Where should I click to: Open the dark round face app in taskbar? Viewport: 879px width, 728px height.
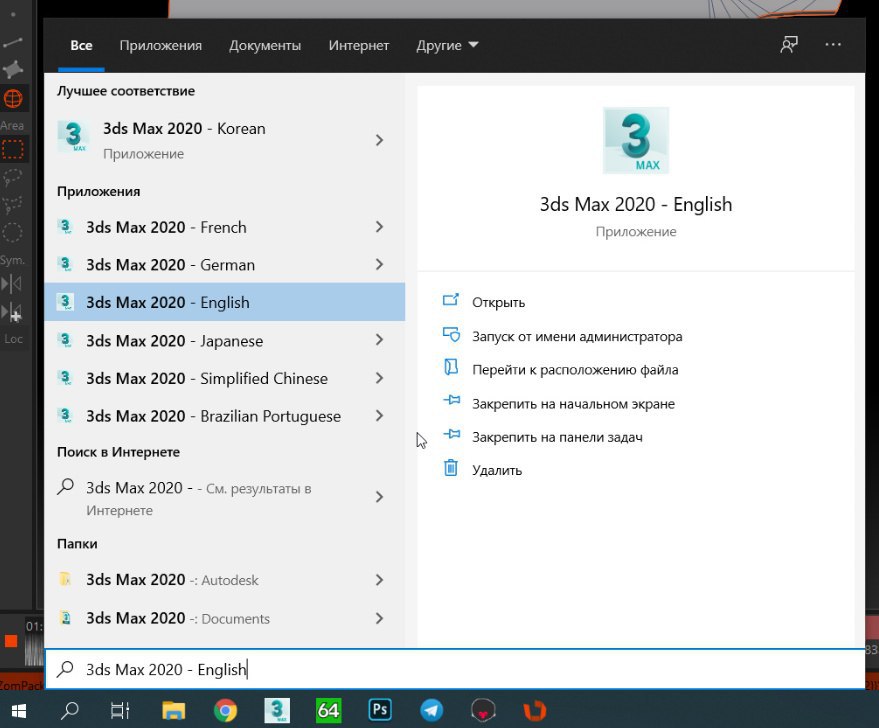point(483,711)
